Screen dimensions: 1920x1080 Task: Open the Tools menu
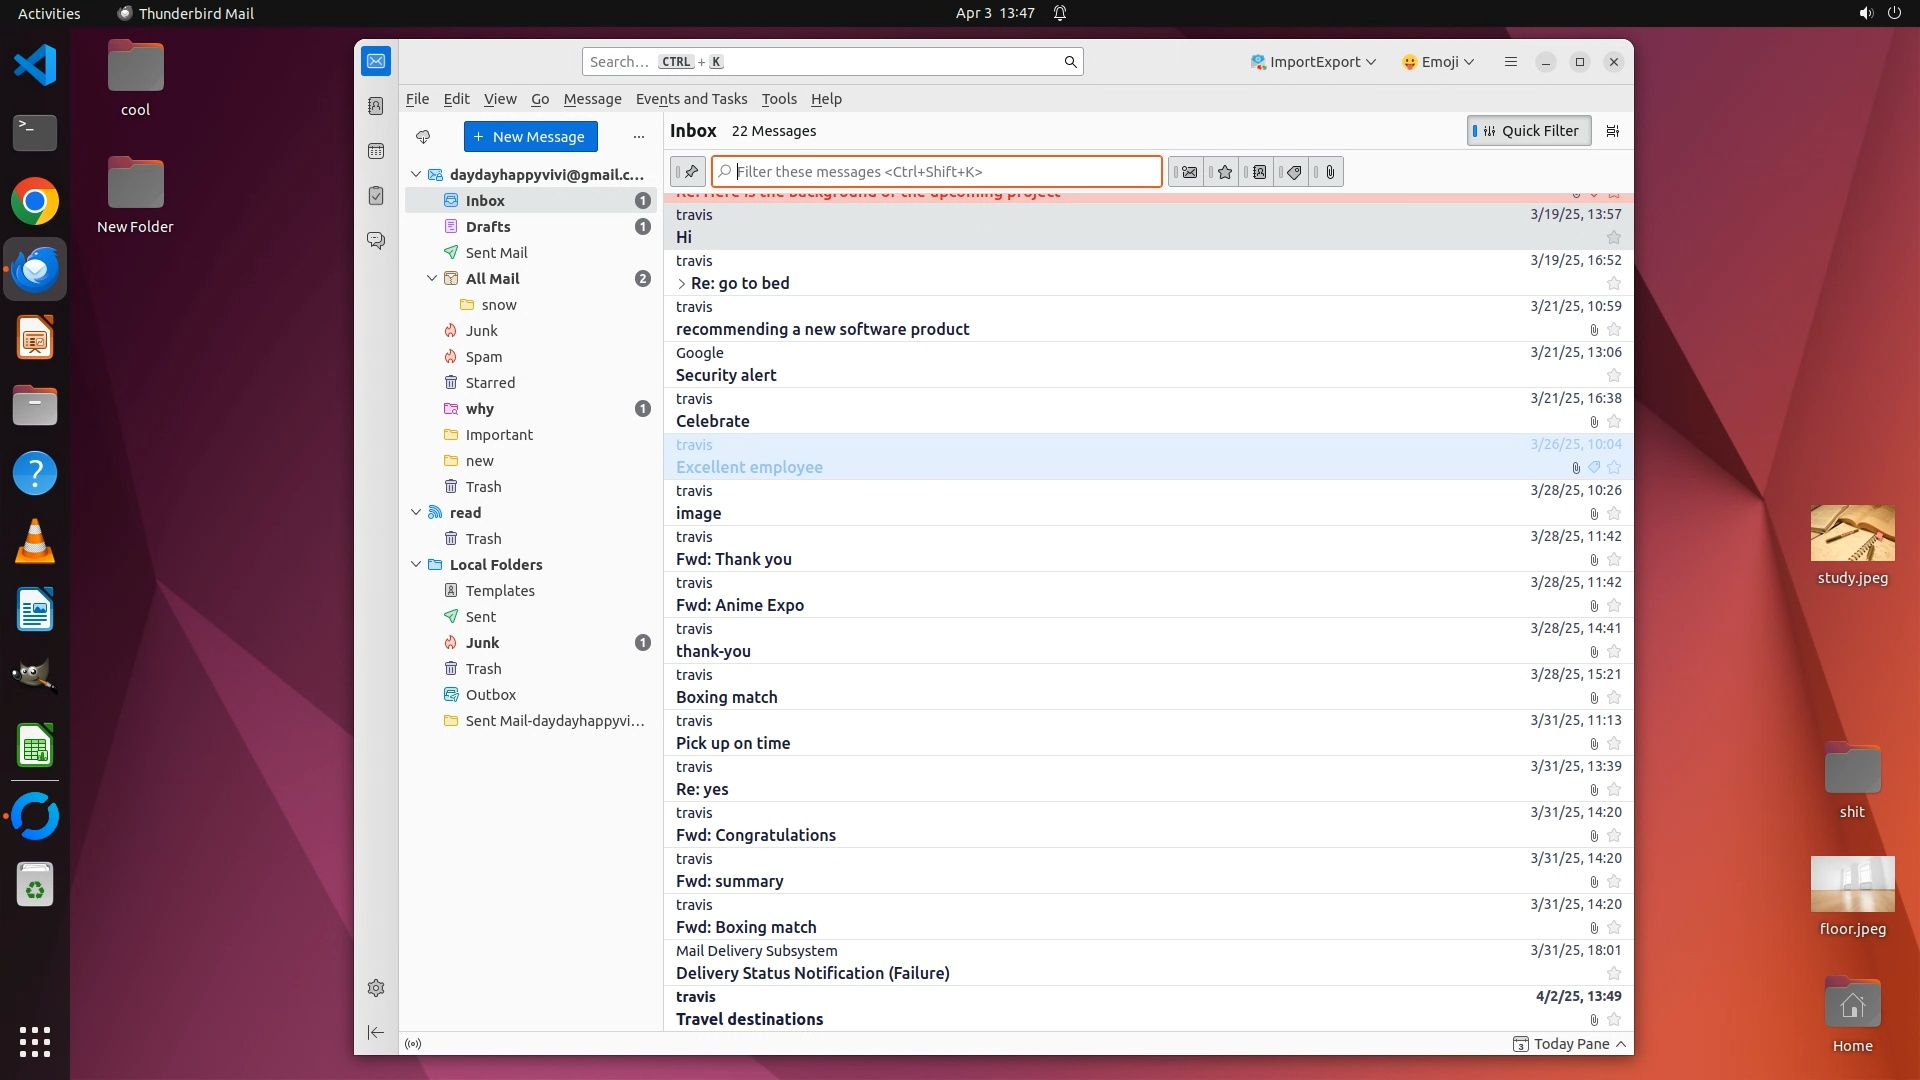coord(778,99)
